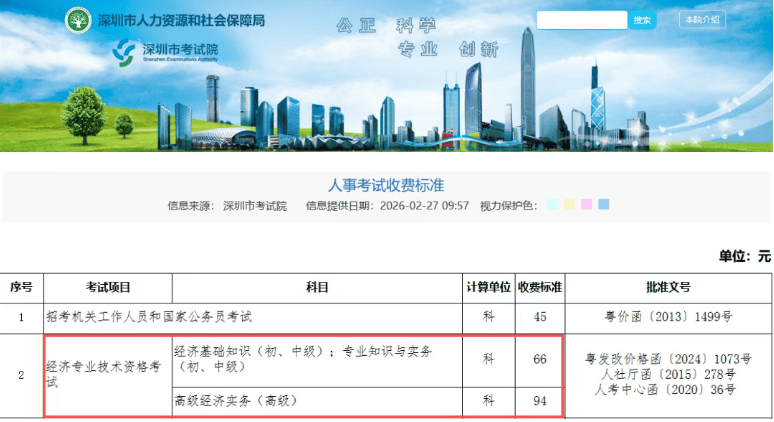Click the fee value 45 cell

(x=540, y=317)
